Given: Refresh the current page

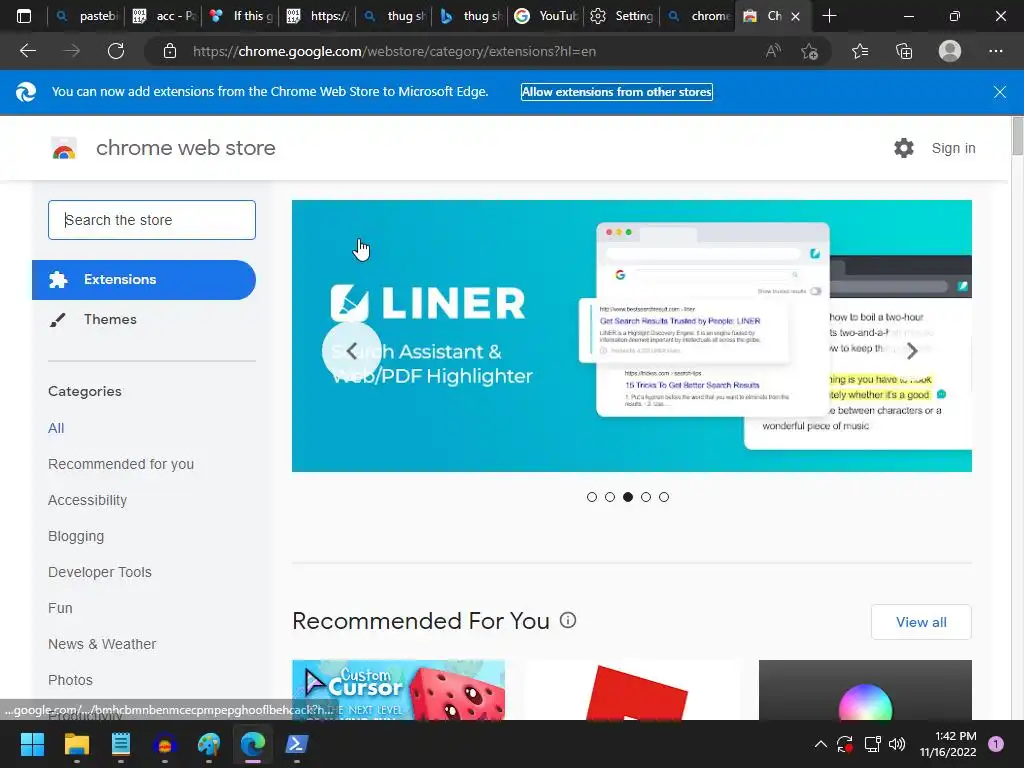Looking at the screenshot, I should point(116,51).
